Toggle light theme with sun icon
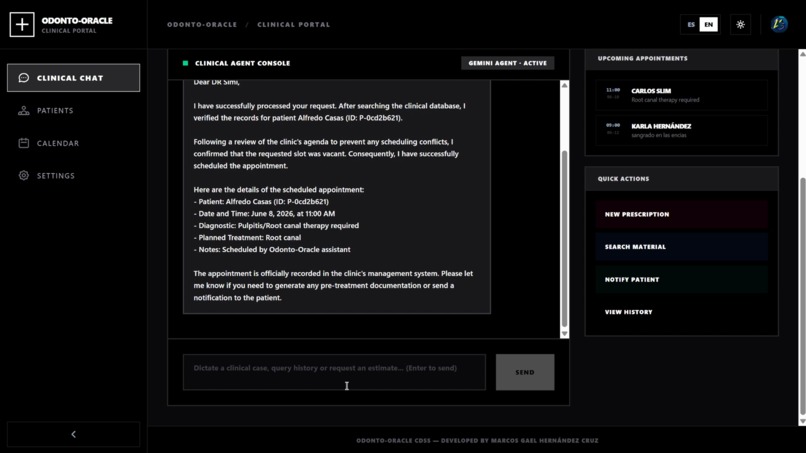This screenshot has width=806, height=453. [x=740, y=25]
